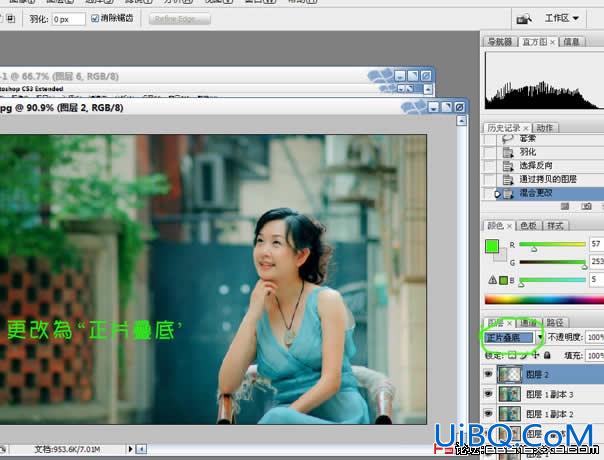The image size is (604, 460).
Task: Lock transparent pixels in Layers panel
Action: click(512, 355)
